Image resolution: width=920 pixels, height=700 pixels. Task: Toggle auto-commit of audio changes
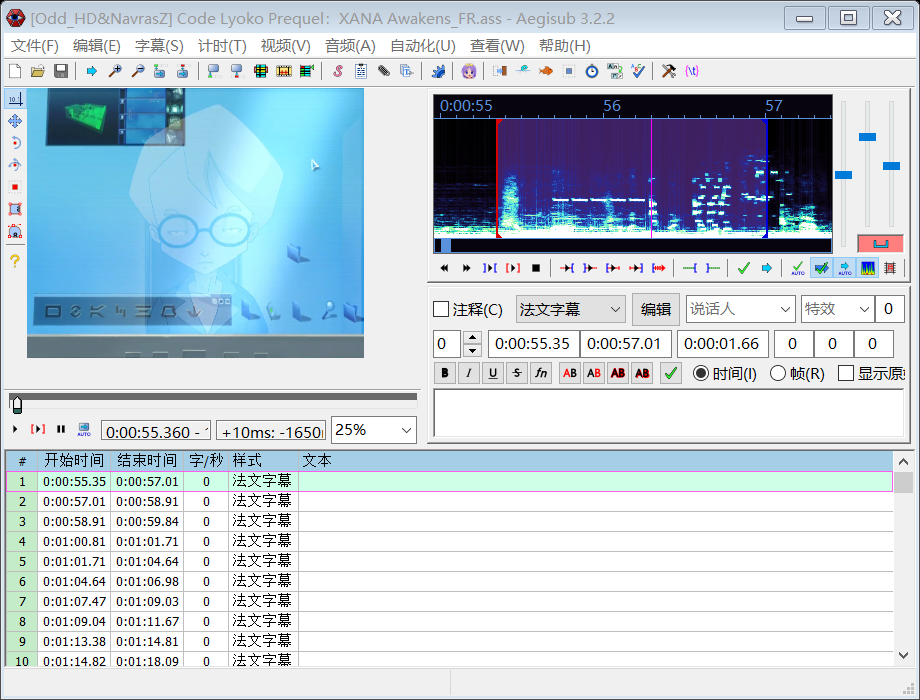797,268
